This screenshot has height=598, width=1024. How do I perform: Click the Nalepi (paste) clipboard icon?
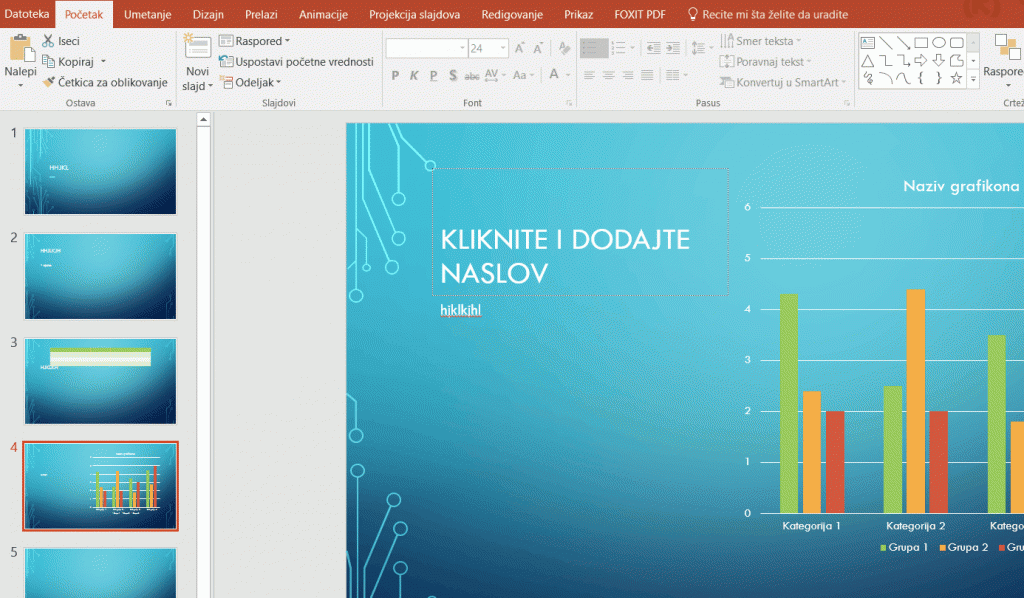pos(20,49)
